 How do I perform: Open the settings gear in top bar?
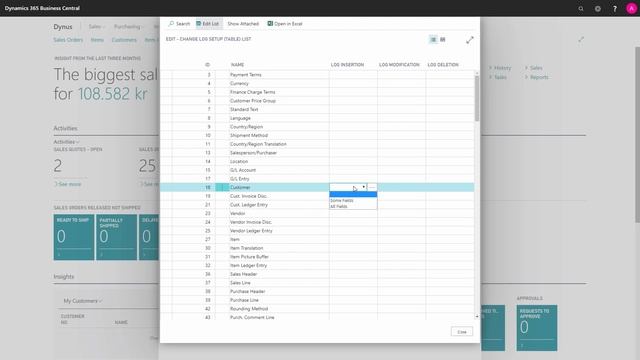(x=598, y=9)
